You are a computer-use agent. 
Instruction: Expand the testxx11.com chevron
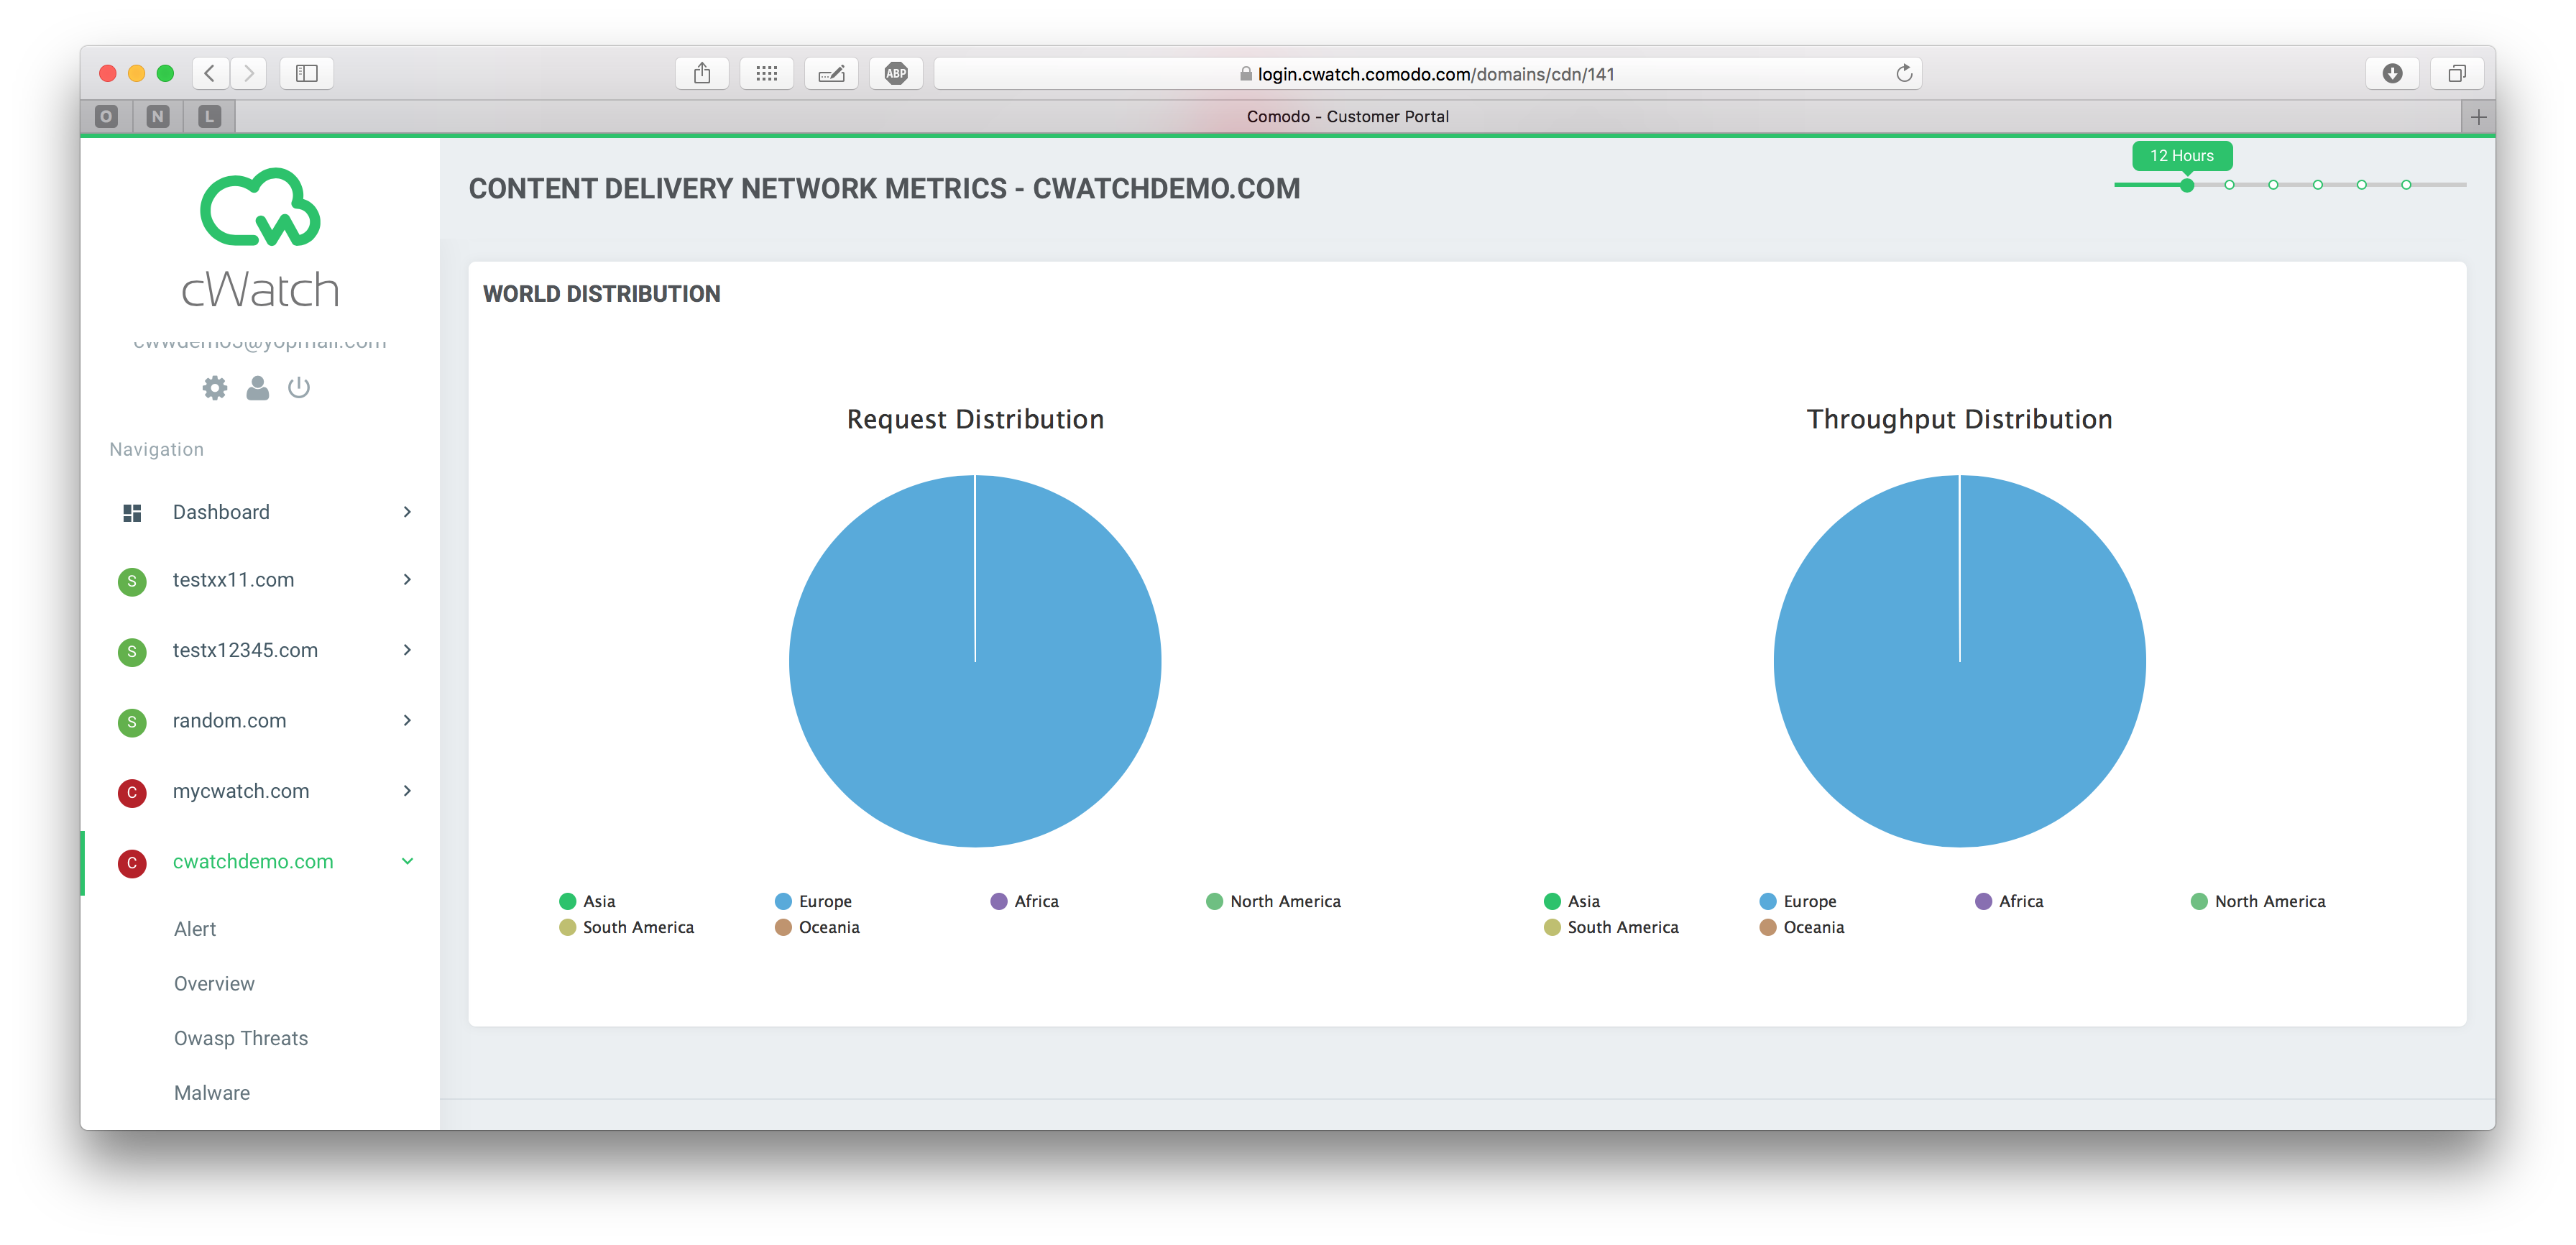point(407,580)
